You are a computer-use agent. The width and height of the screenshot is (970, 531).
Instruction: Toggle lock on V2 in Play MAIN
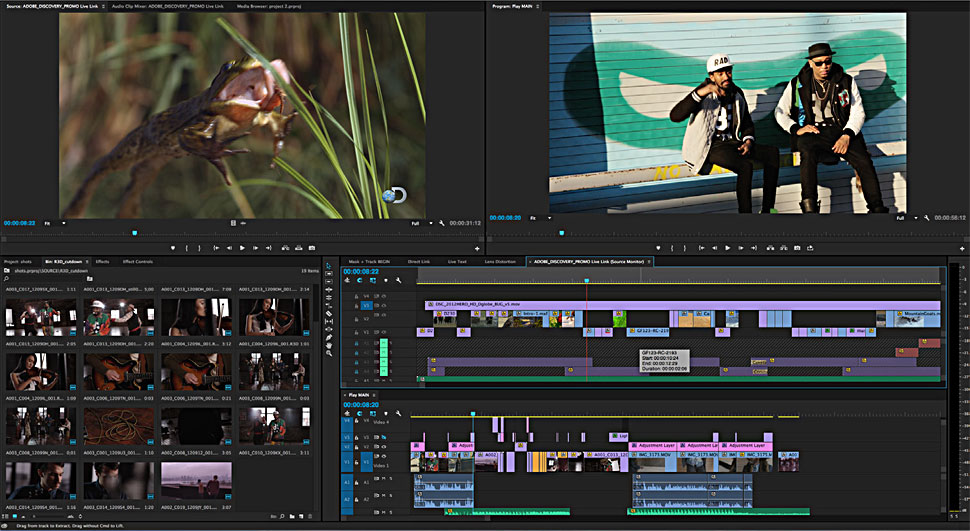point(356,447)
